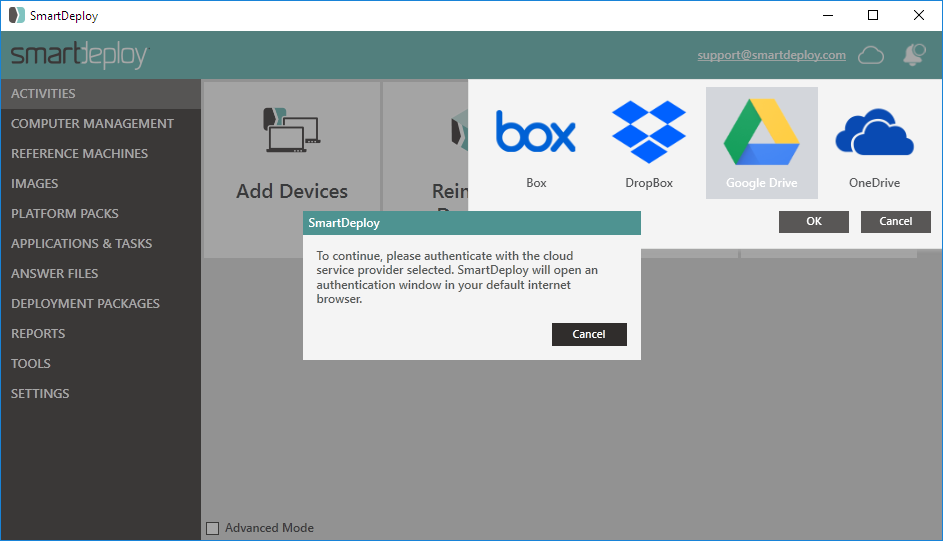Open Platform Packs section
Screen dimensions: 943x541
click(x=100, y=214)
